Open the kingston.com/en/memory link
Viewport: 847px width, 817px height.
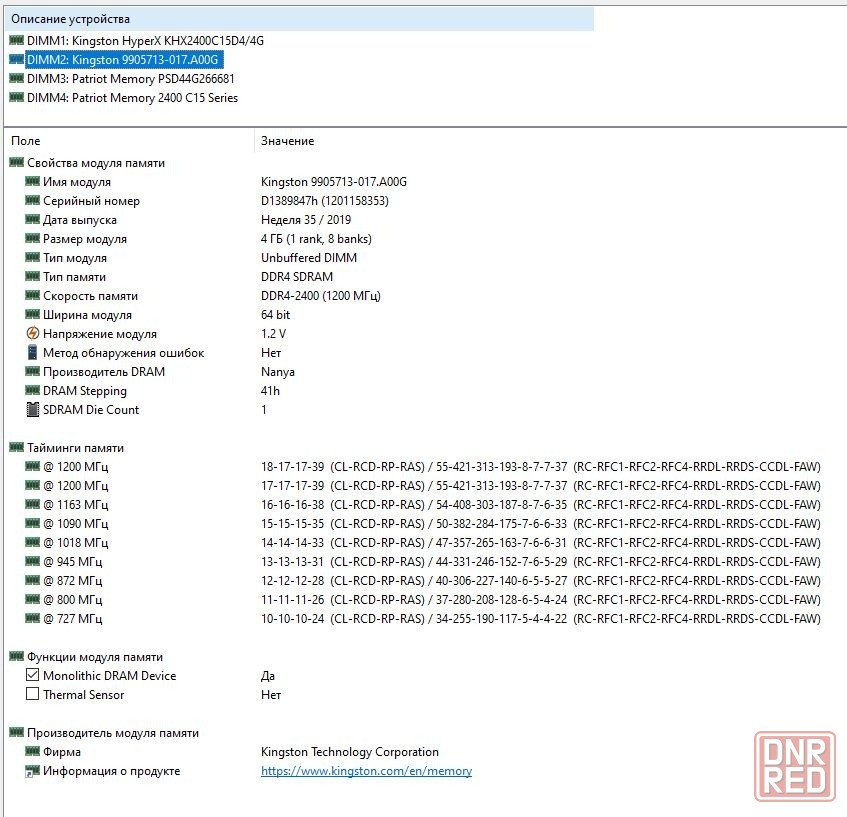(366, 771)
